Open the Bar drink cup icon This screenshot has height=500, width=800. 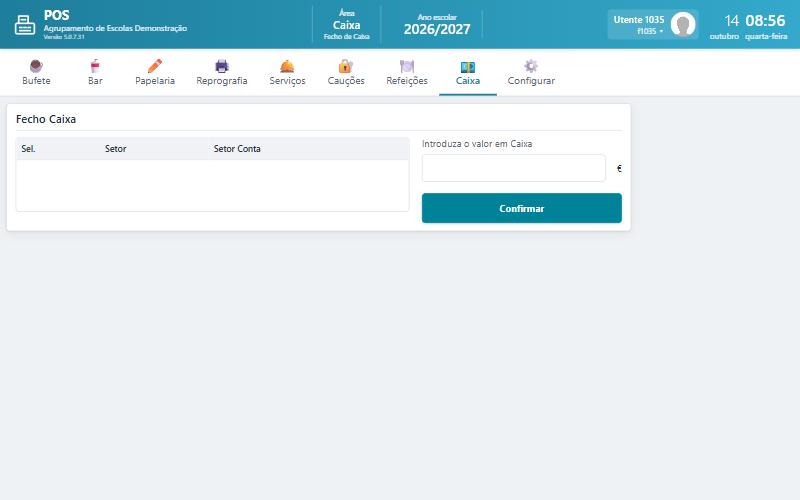(x=95, y=66)
